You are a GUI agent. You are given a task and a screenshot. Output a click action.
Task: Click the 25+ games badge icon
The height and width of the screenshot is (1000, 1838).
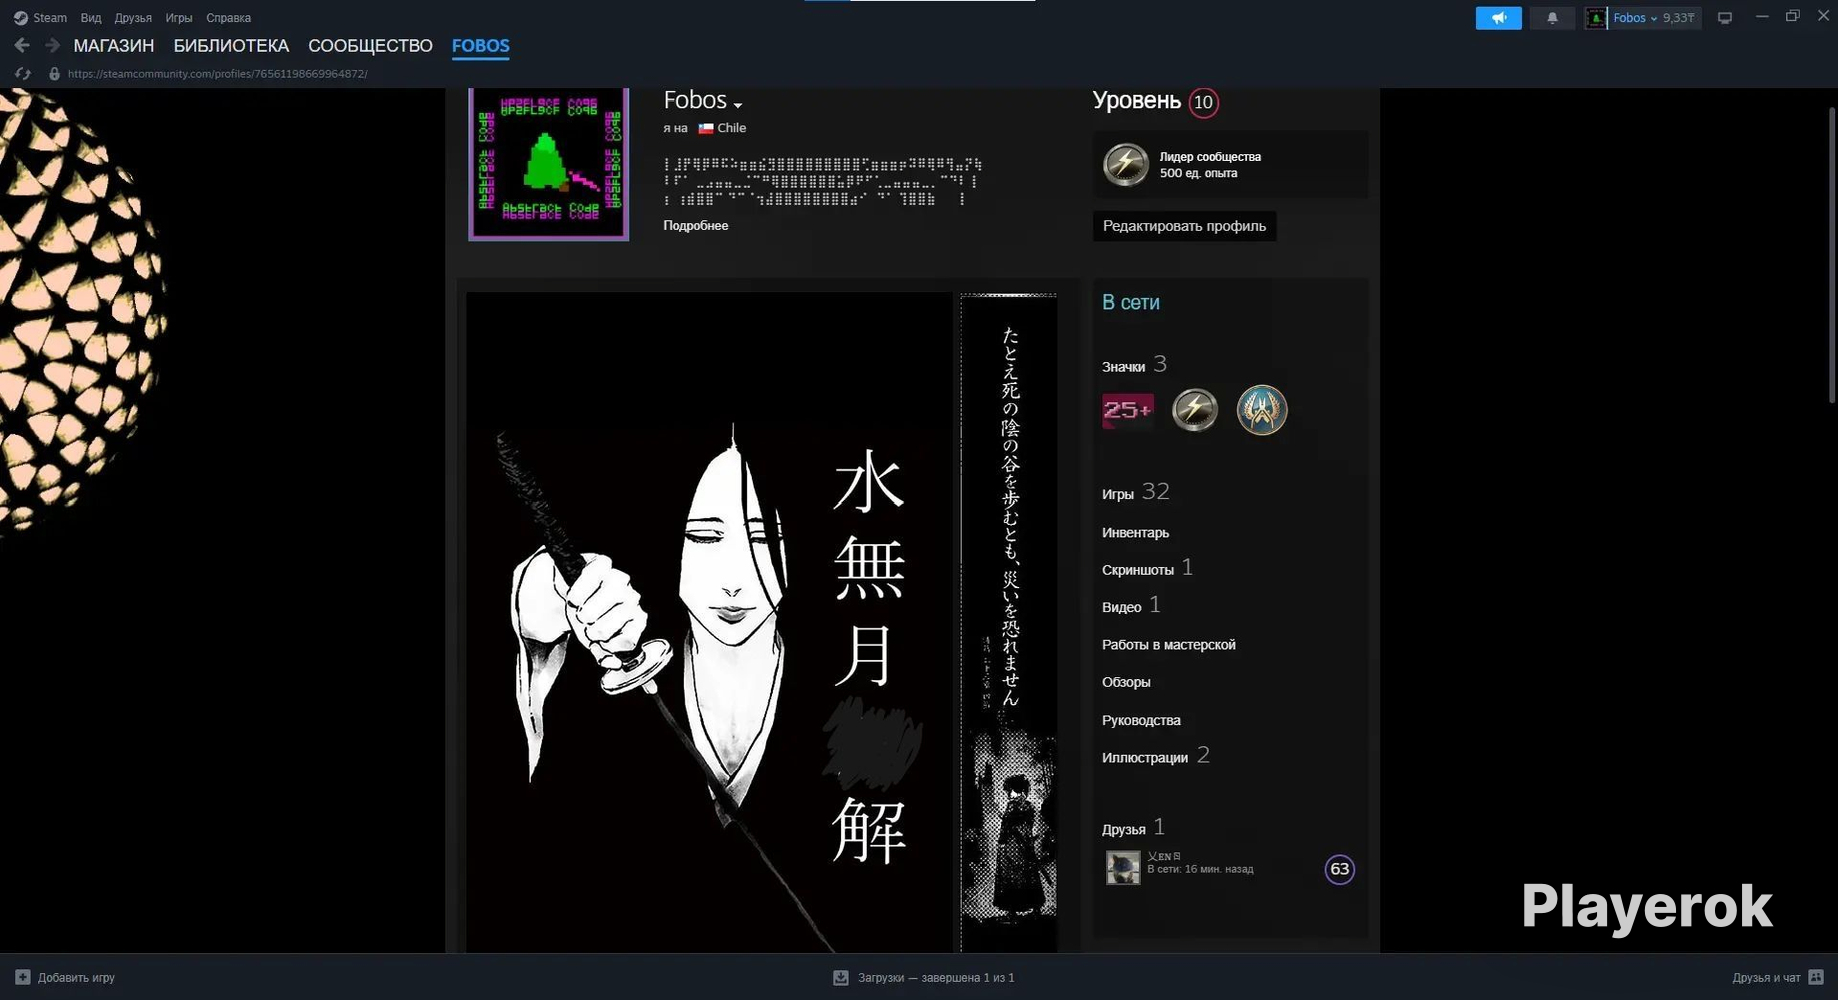click(1127, 410)
